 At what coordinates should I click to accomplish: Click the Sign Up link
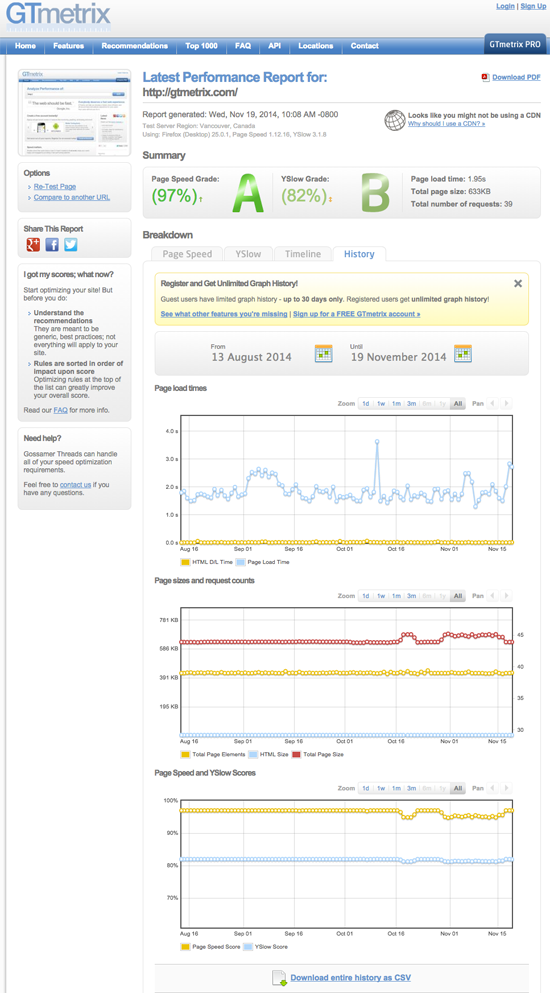(533, 6)
